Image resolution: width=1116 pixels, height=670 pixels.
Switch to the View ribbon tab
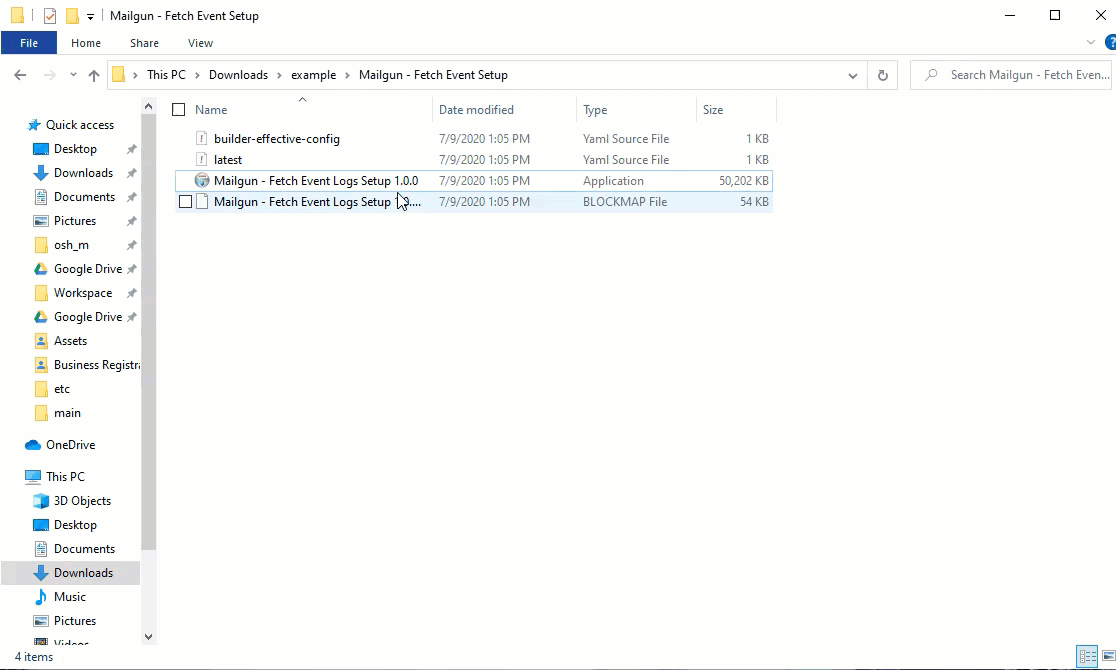200,43
